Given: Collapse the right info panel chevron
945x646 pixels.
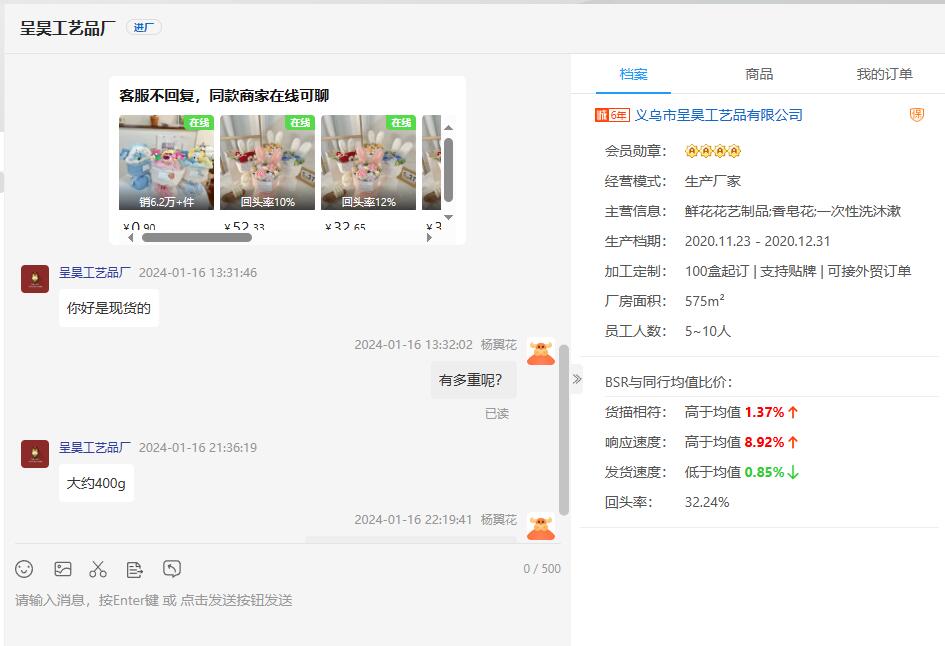Looking at the screenshot, I should coord(577,379).
